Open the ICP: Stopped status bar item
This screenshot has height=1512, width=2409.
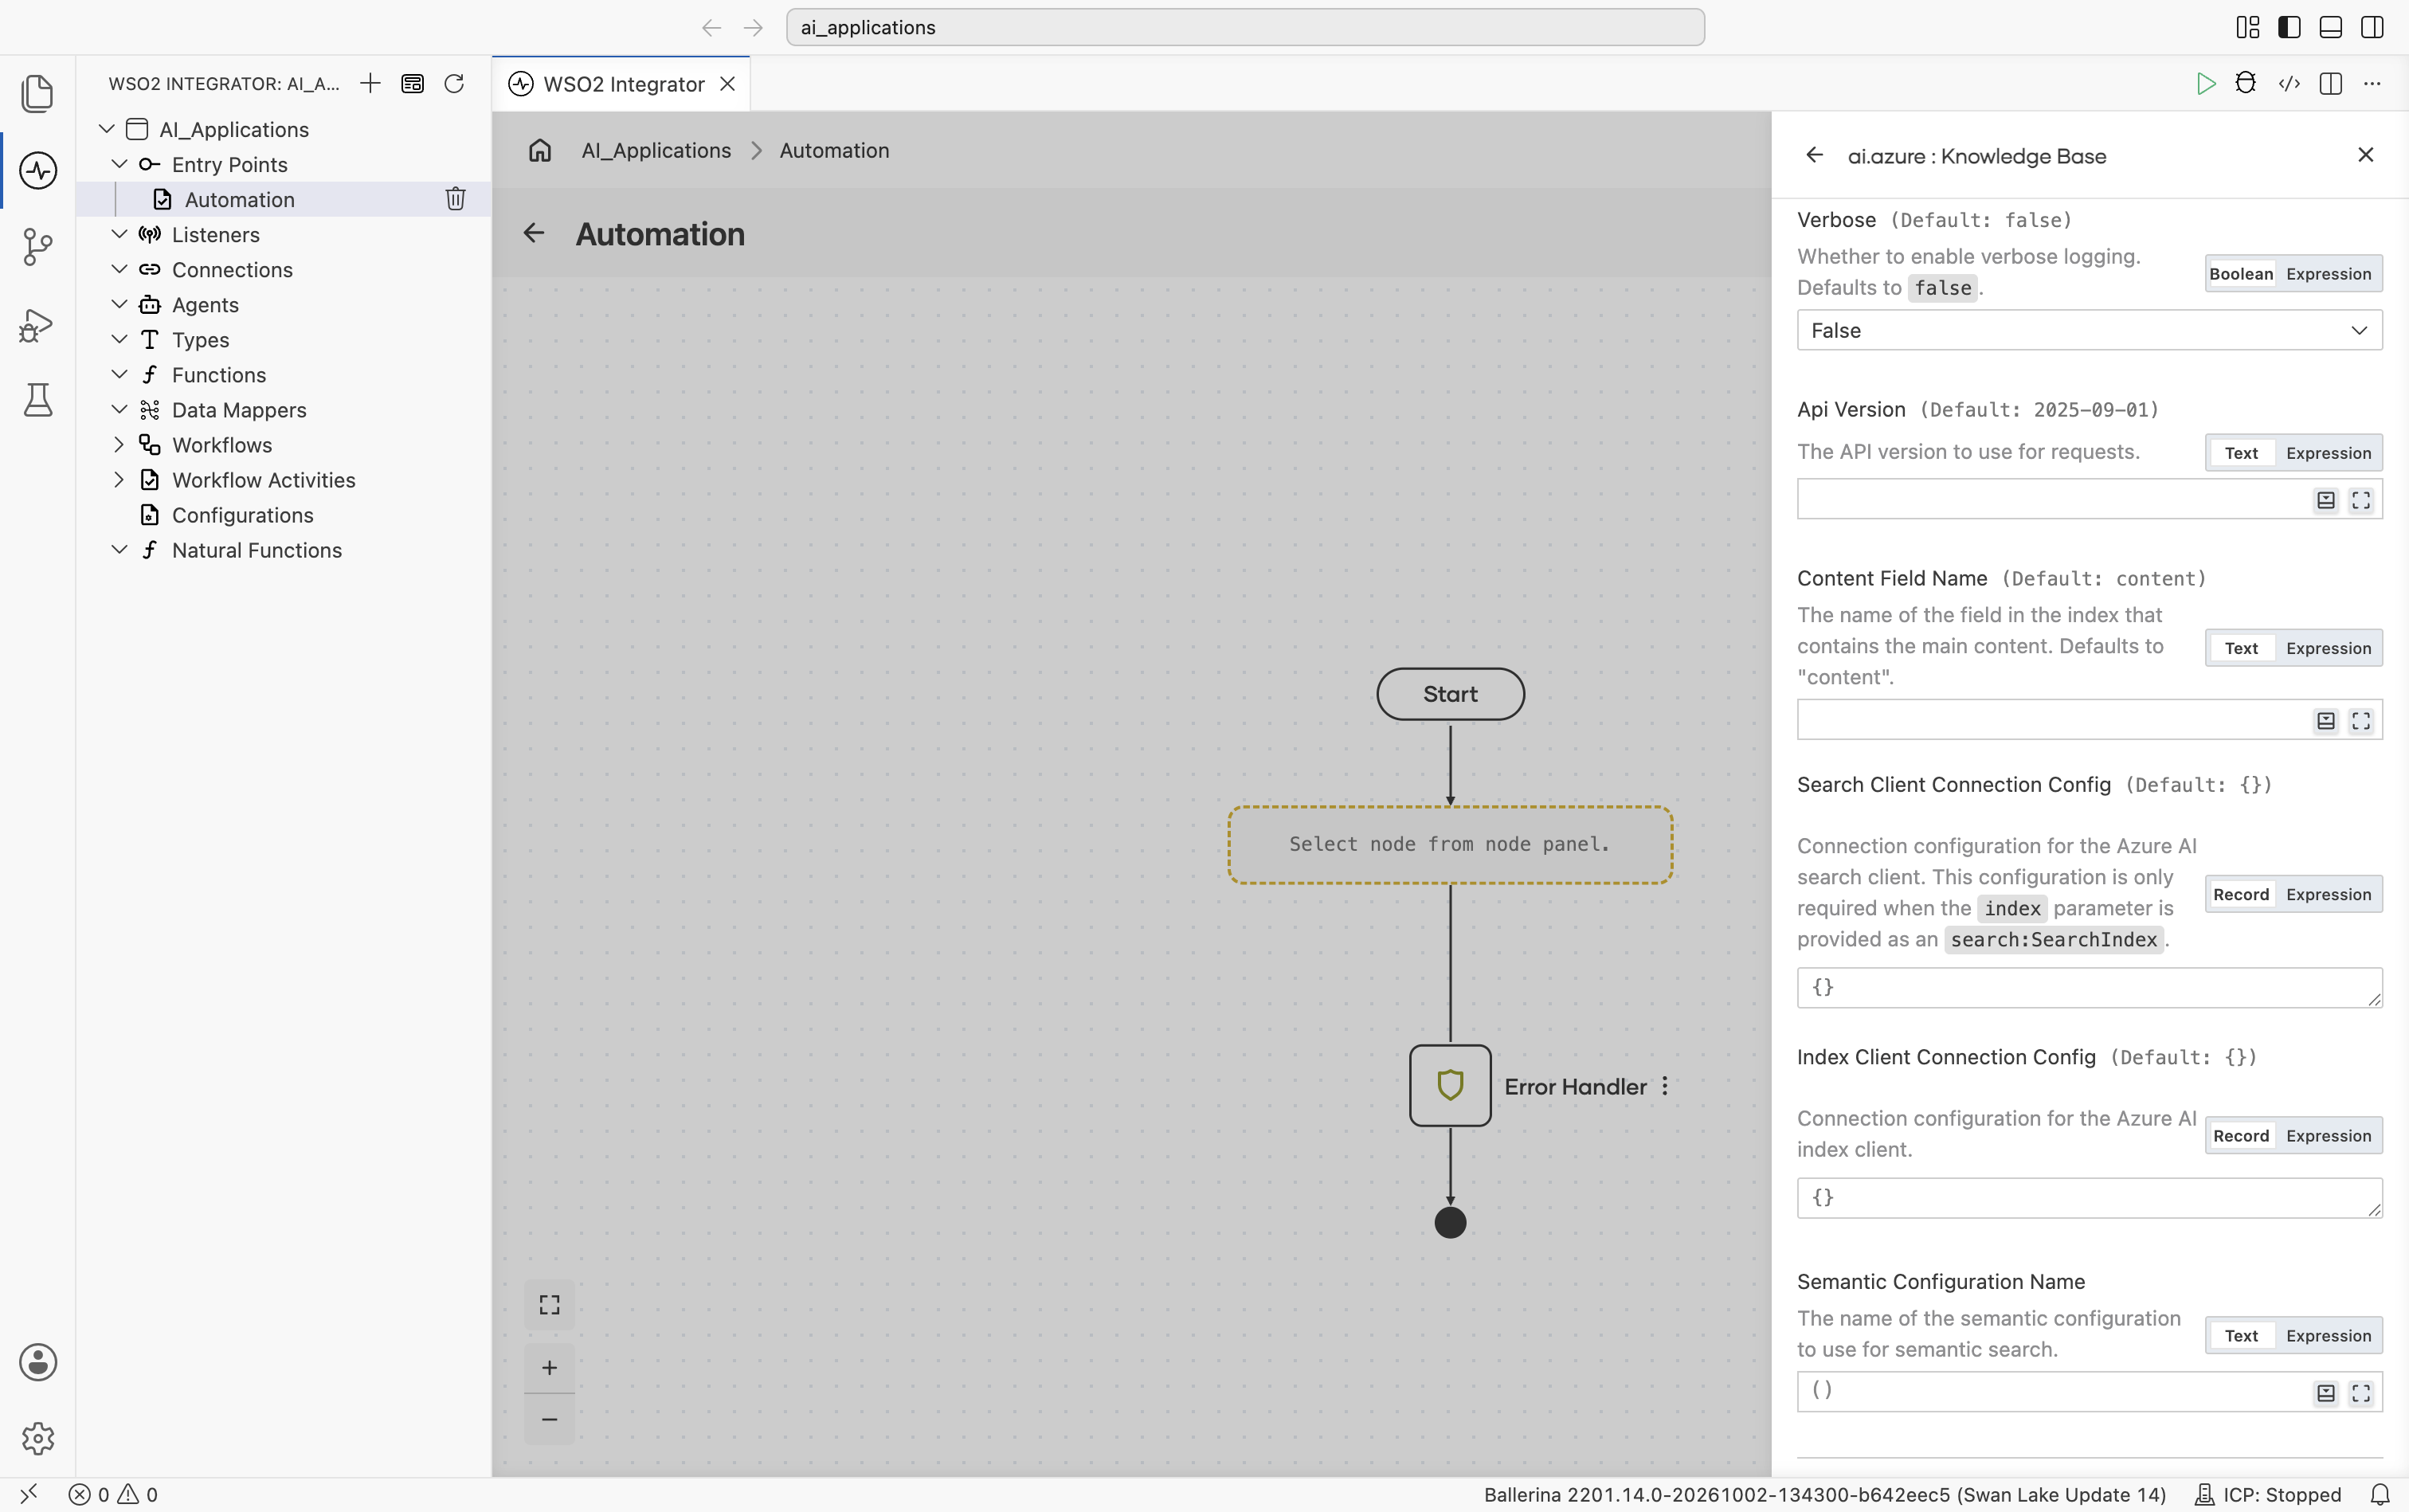(2267, 1494)
